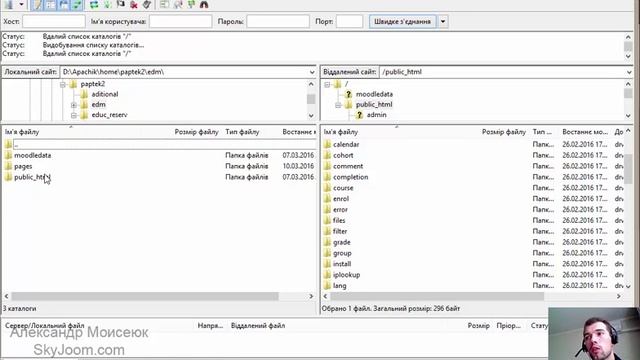640x360 pixels.
Task: Open the directory listing filters dialog
Action: (164, 4)
